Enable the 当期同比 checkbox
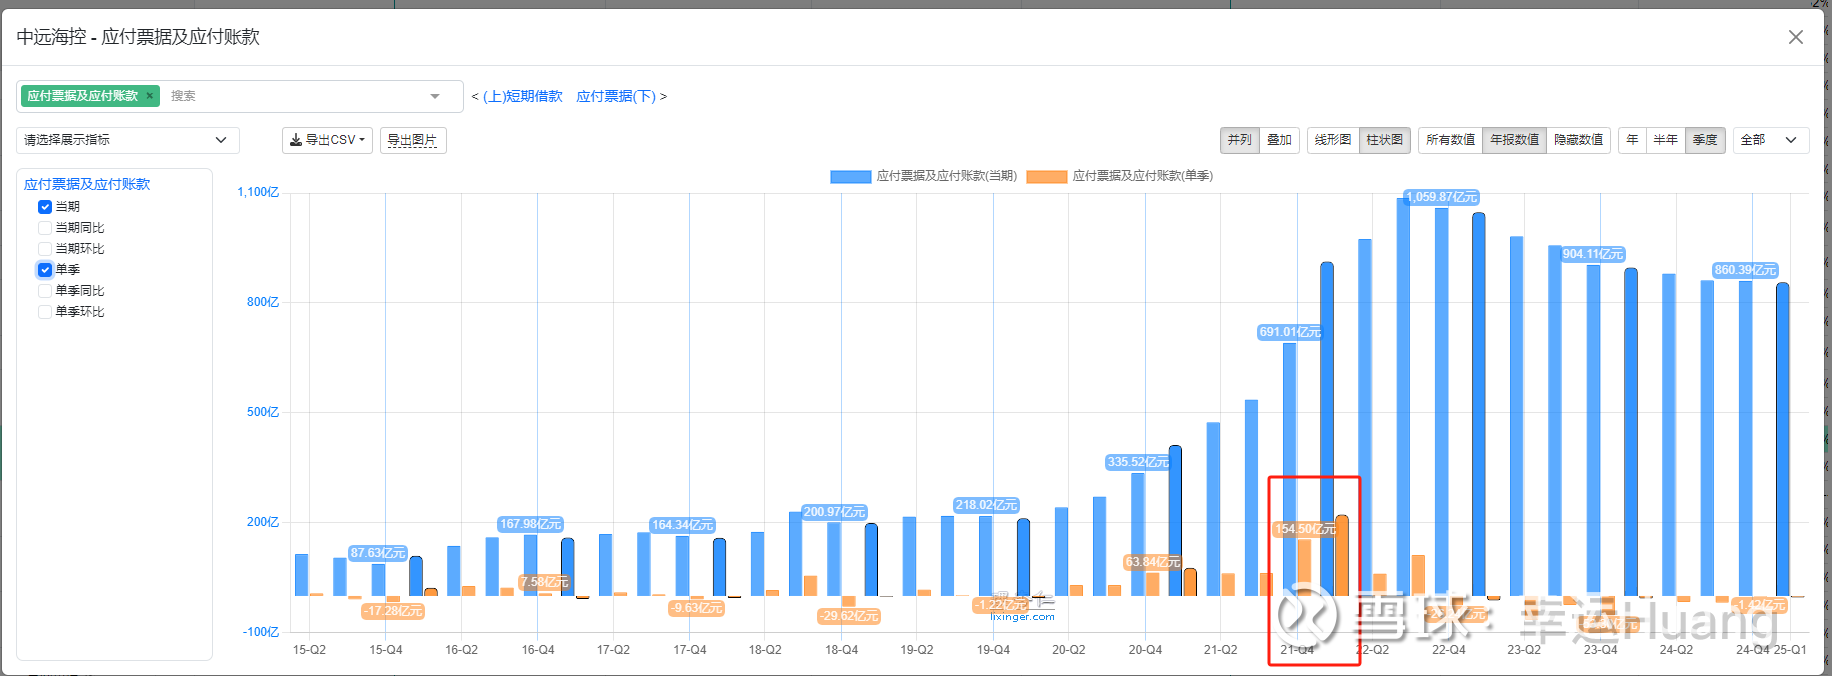This screenshot has height=676, width=1832. pyautogui.click(x=45, y=228)
